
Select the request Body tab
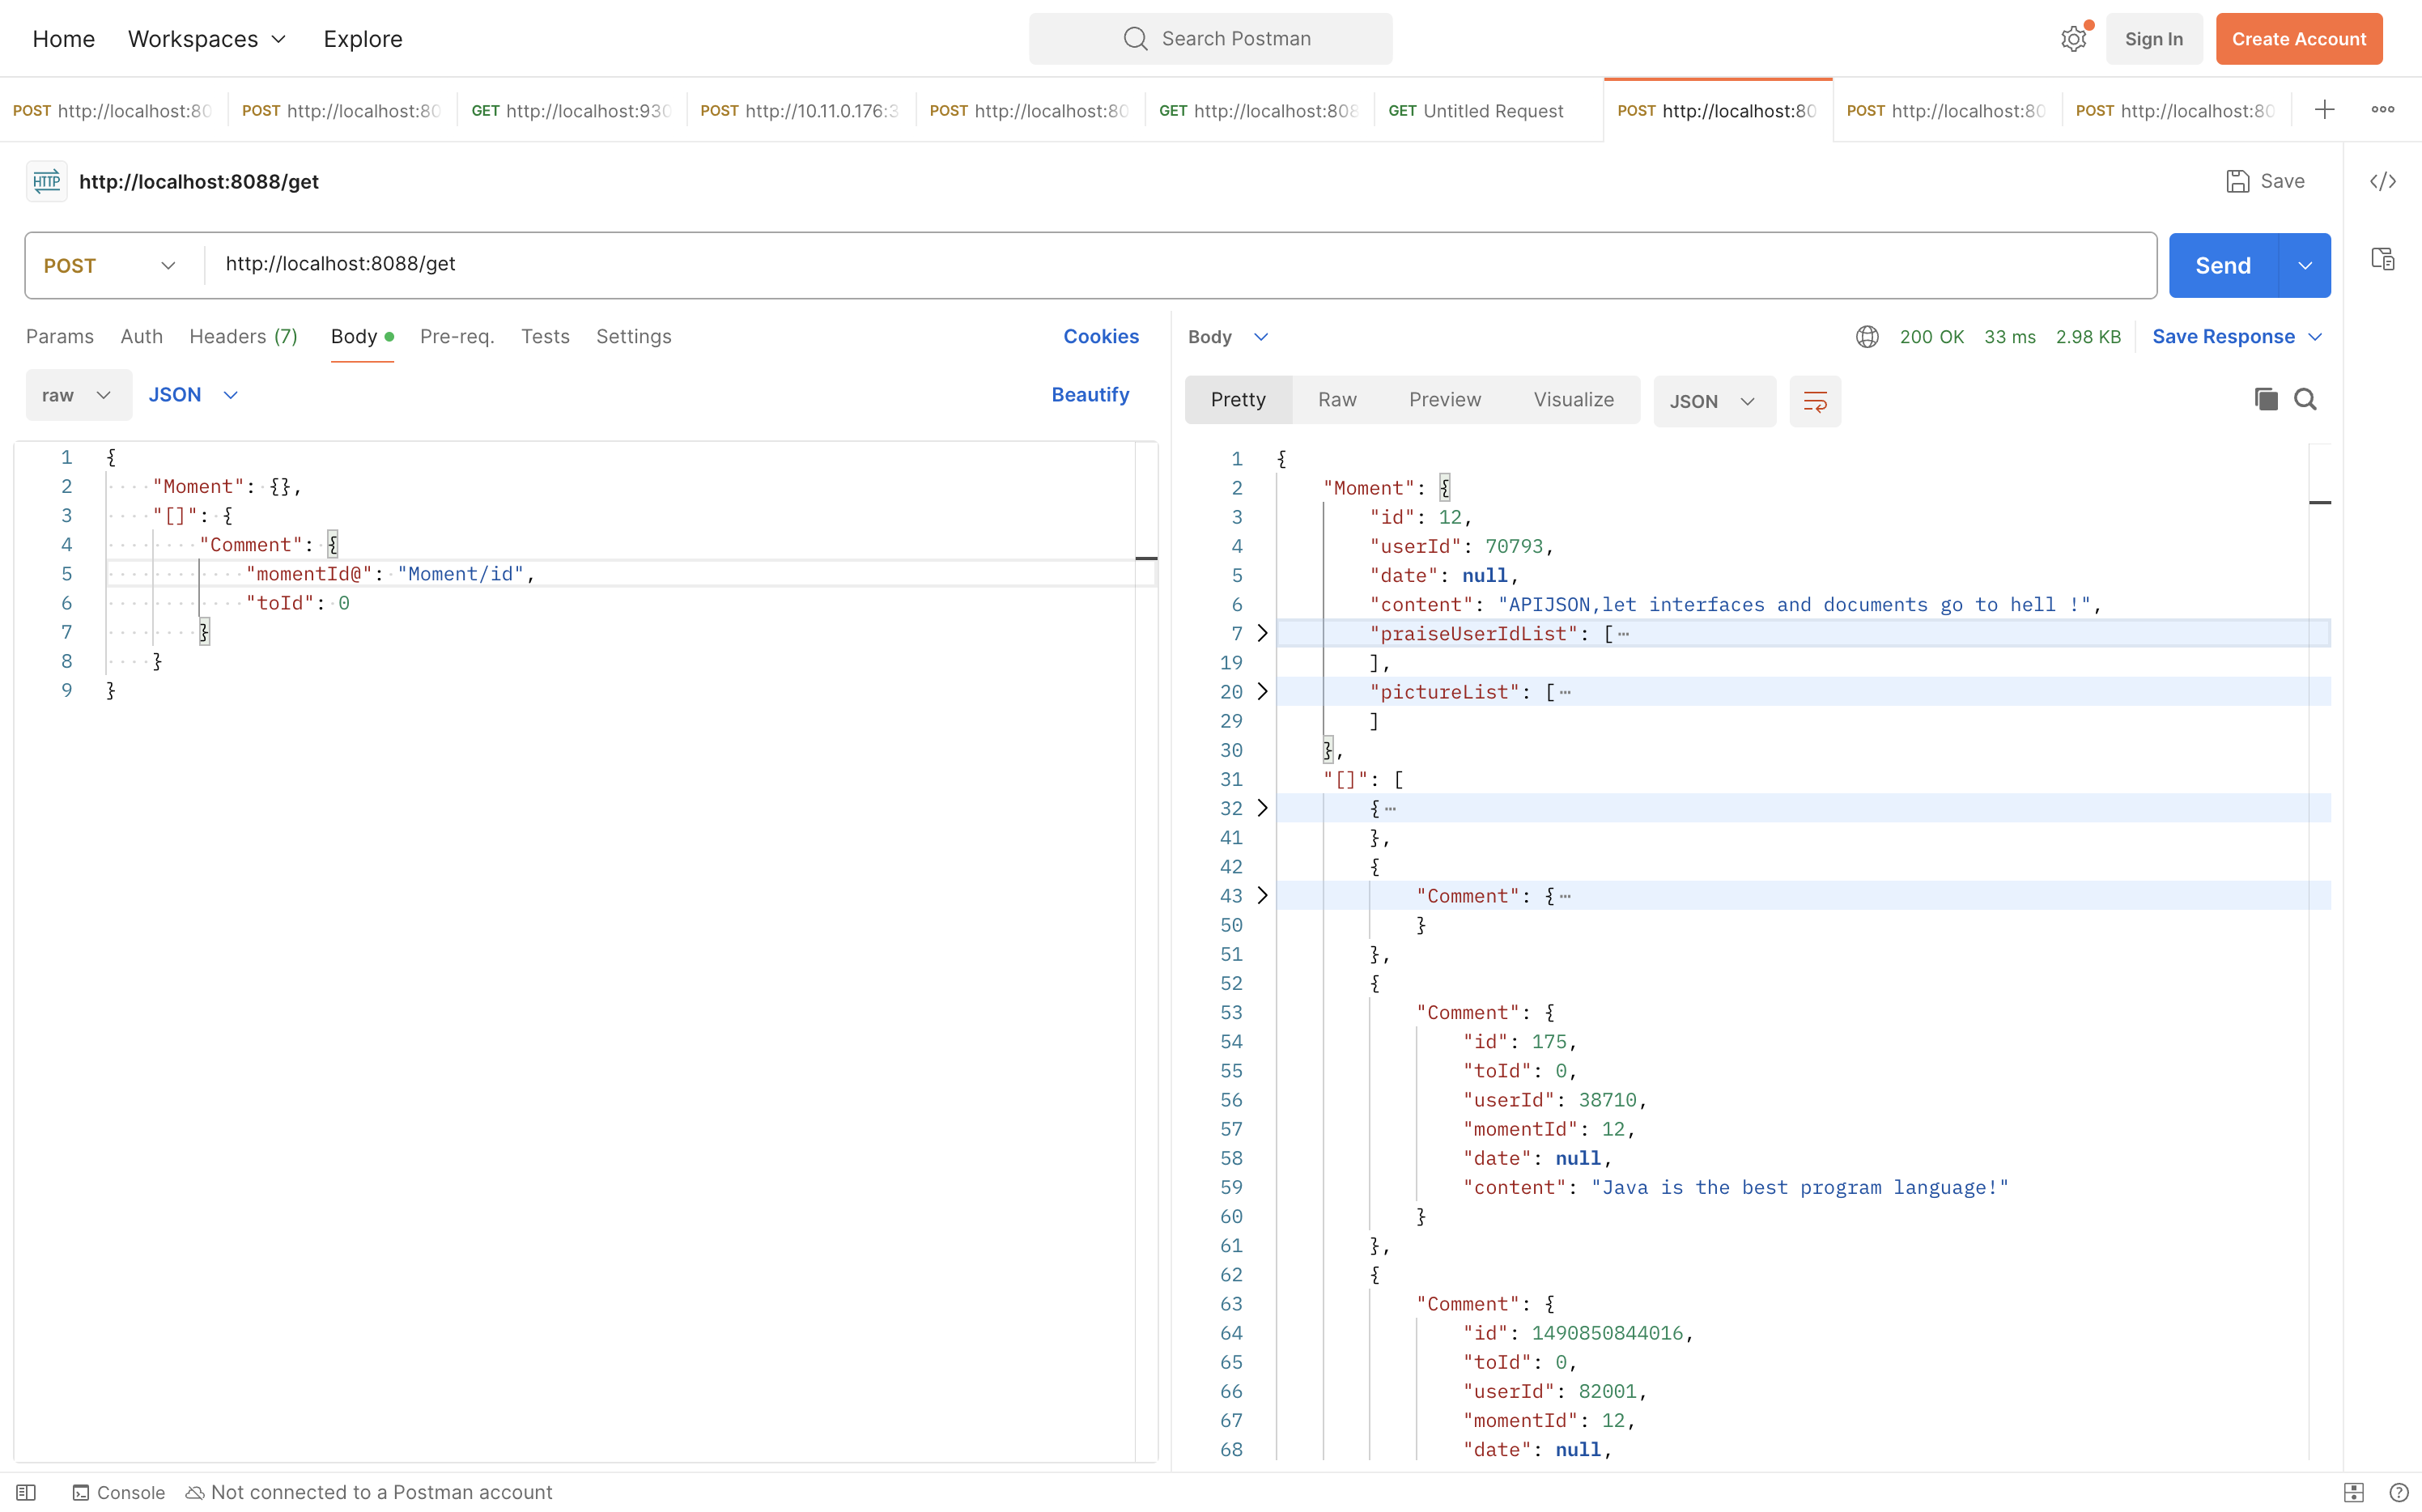click(x=362, y=337)
